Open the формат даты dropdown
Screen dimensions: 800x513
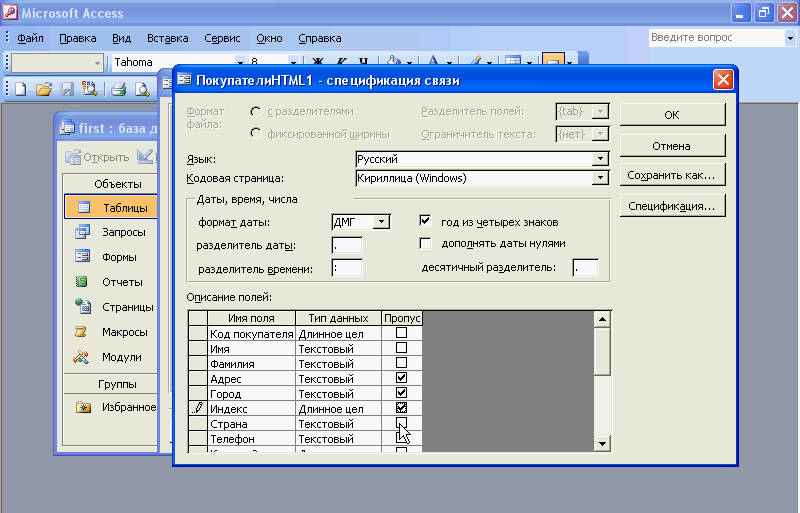click(x=381, y=222)
